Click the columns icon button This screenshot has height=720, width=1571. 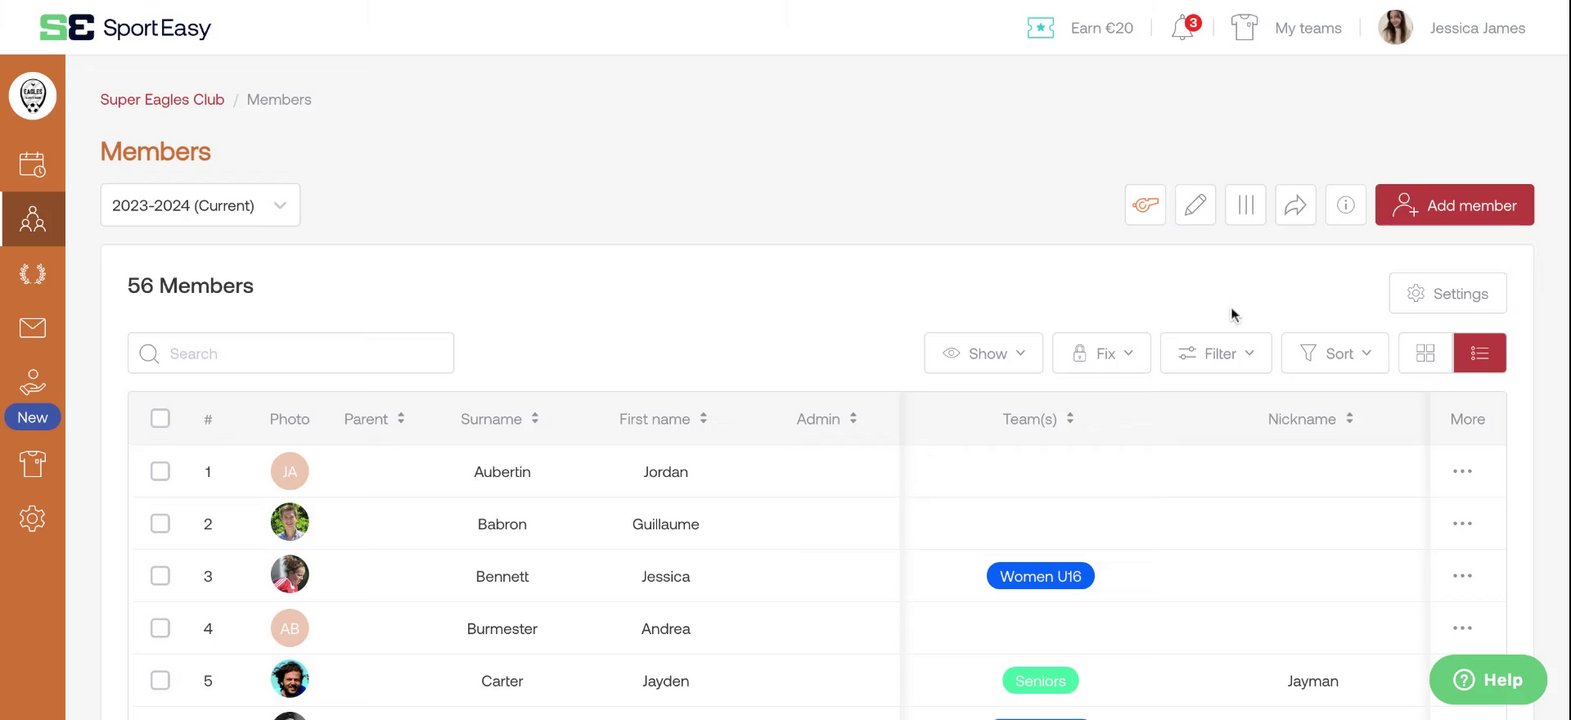tap(1245, 205)
